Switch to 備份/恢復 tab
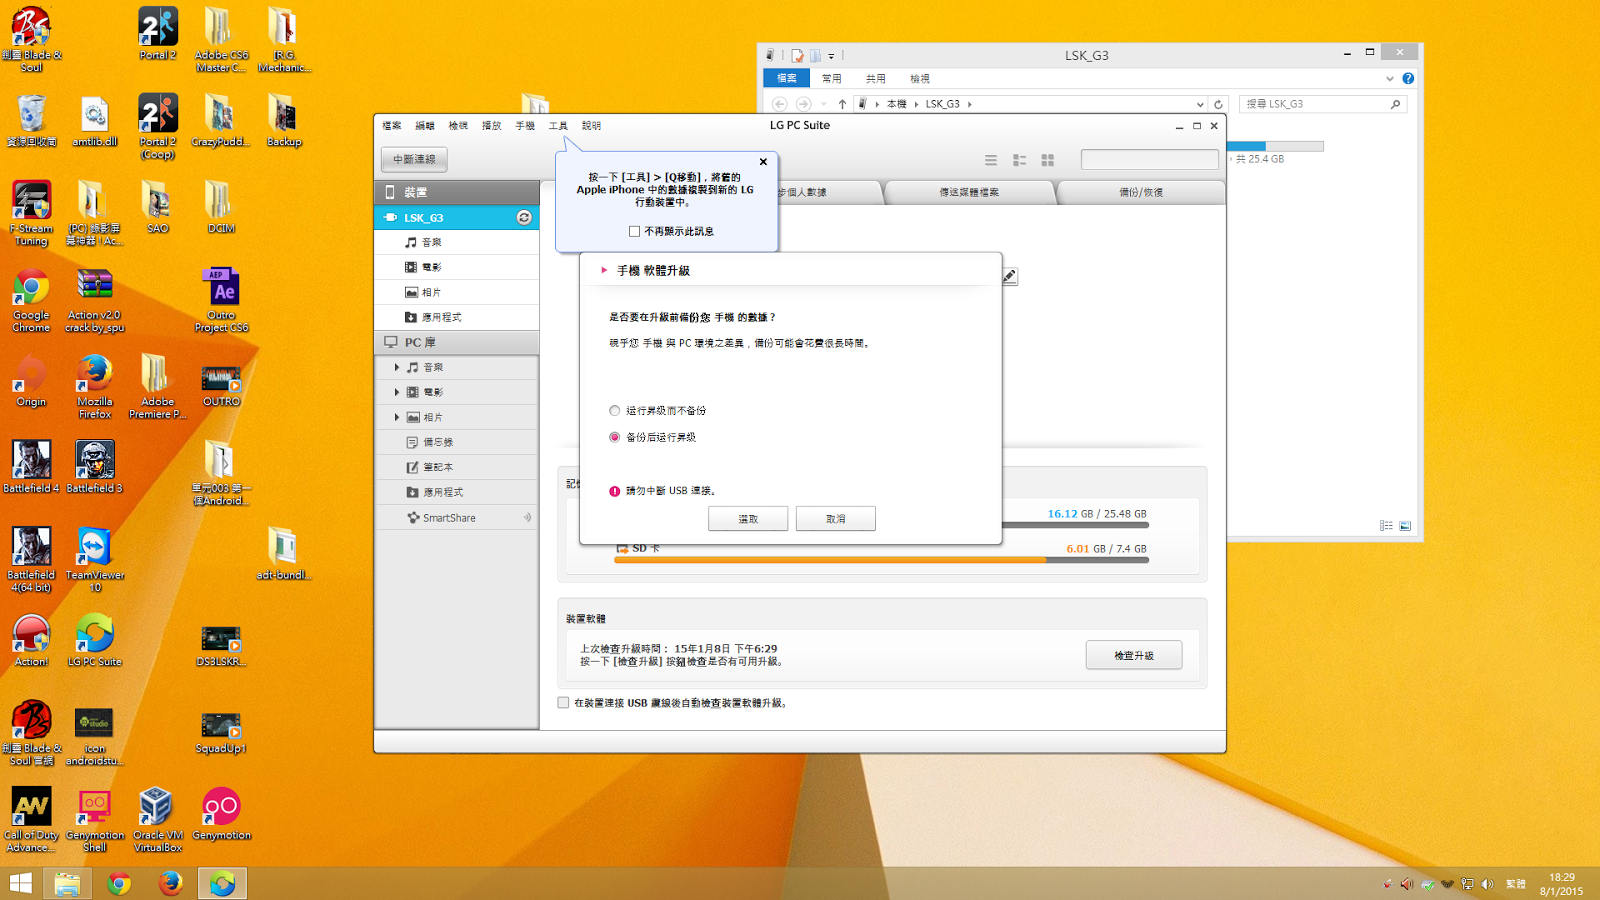Image resolution: width=1600 pixels, height=900 pixels. point(1141,192)
